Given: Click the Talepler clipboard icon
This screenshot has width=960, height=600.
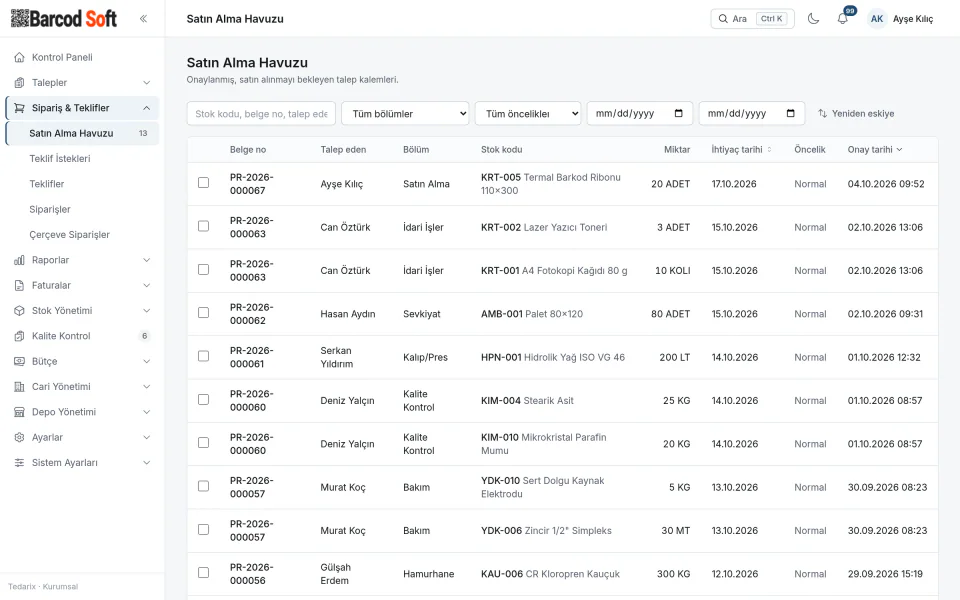Looking at the screenshot, I should (x=20, y=83).
